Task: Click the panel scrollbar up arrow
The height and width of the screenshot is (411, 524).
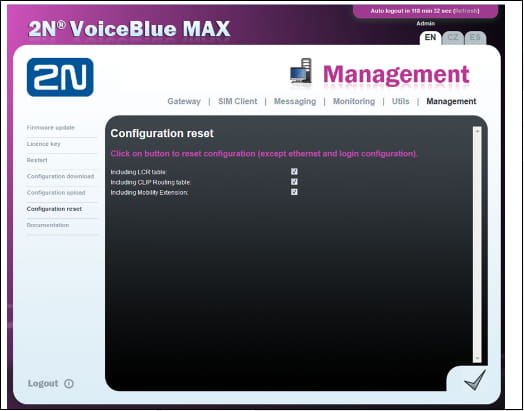Action: [x=477, y=131]
